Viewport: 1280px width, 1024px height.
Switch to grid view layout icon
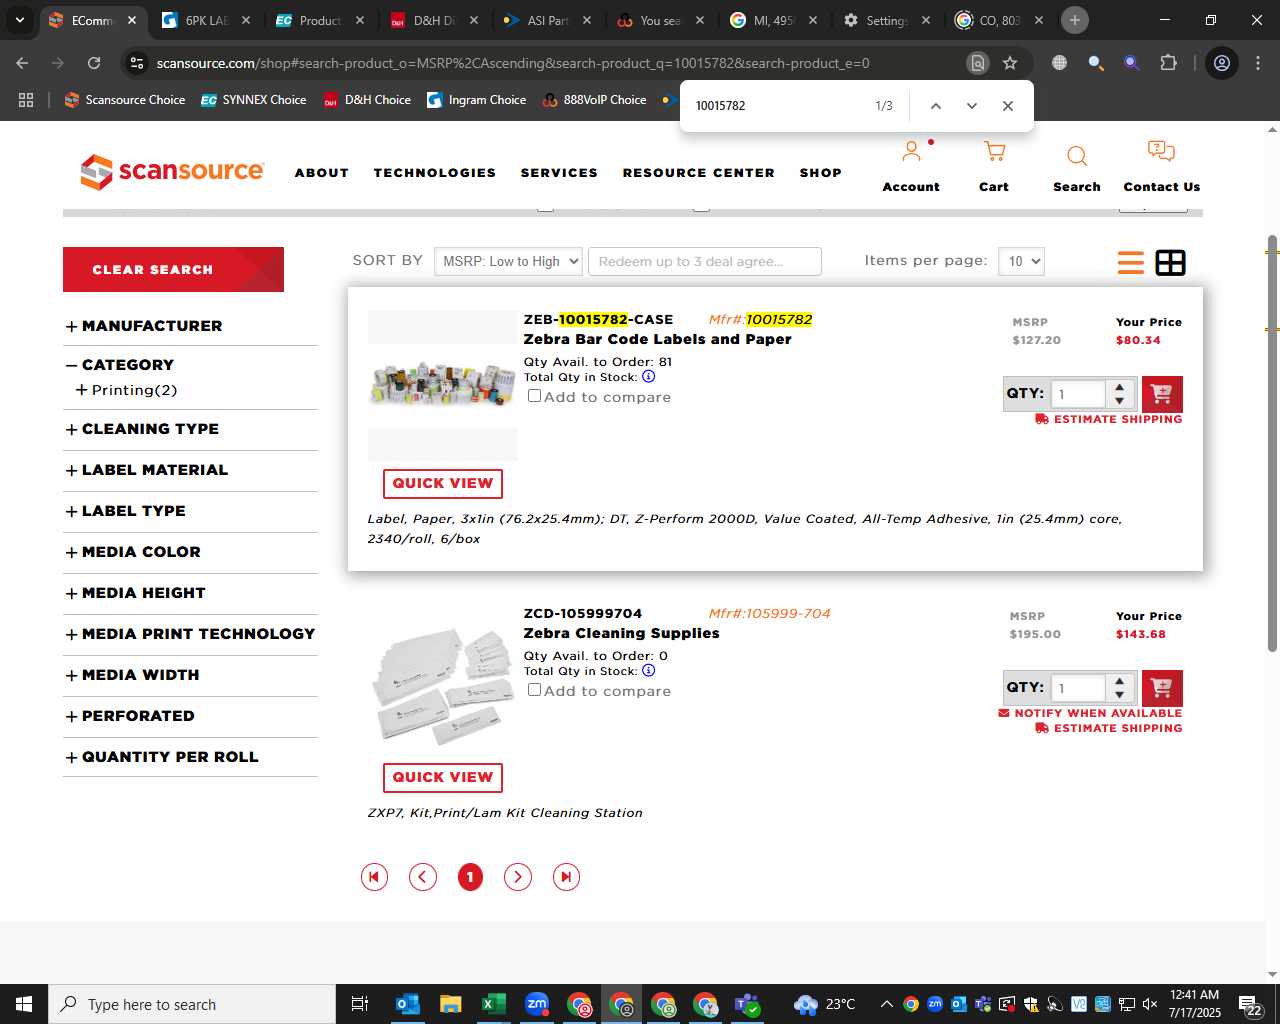(1170, 262)
